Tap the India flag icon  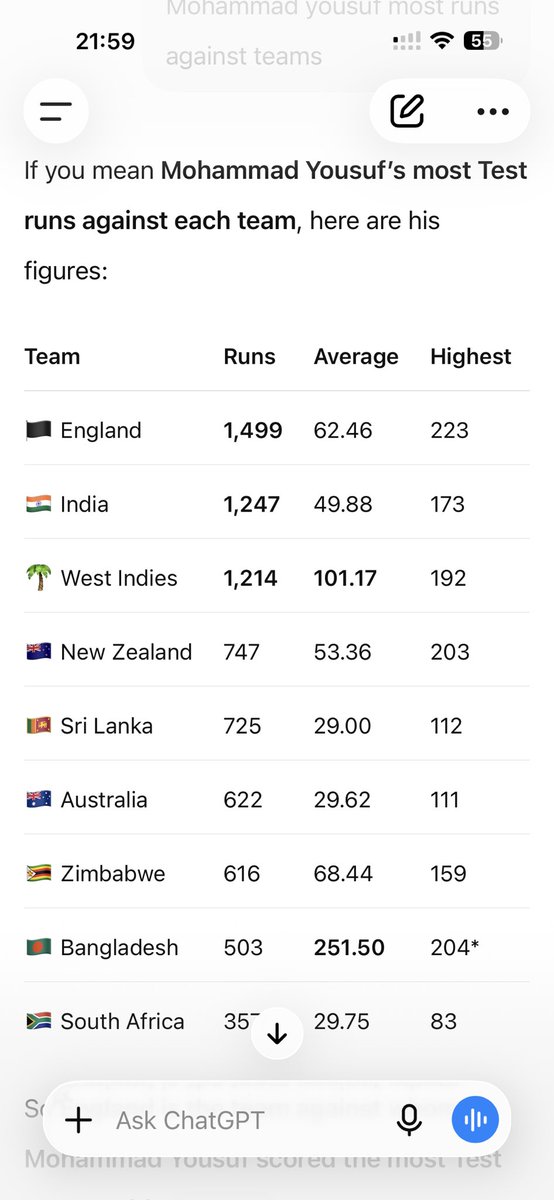point(38,504)
